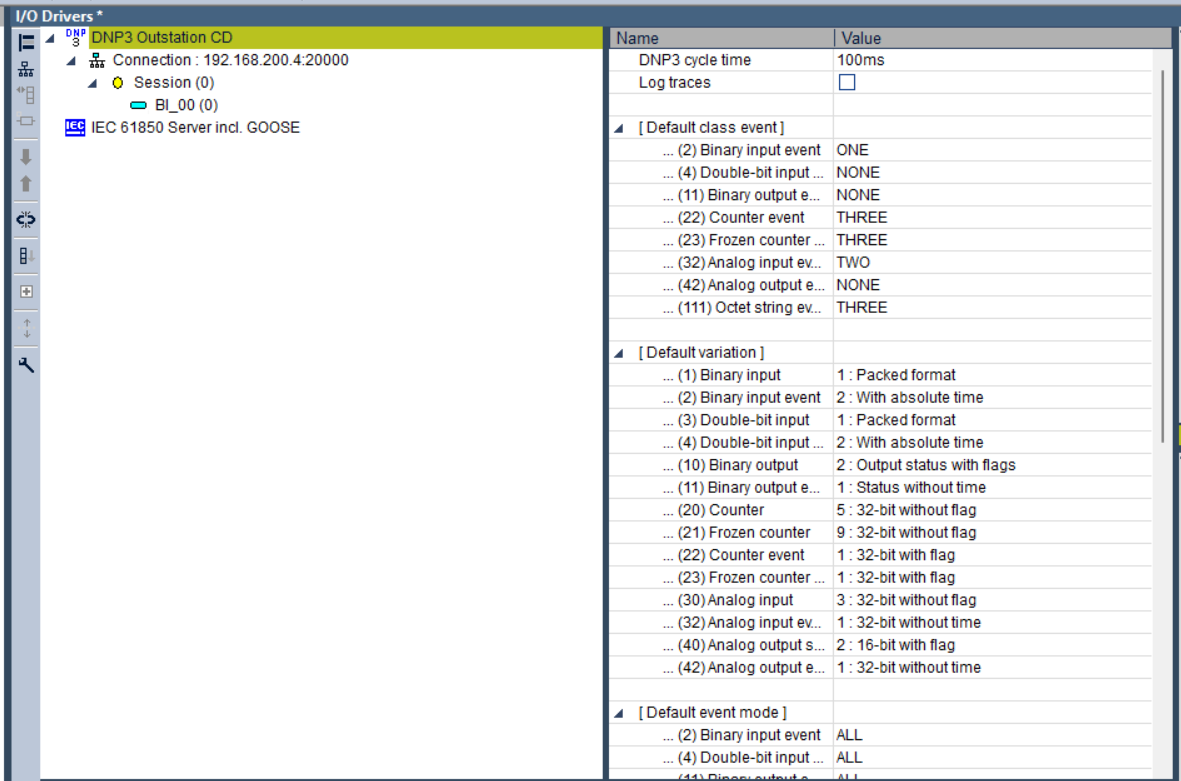
Task: Open the wrench tools icon
Action: coord(26,365)
